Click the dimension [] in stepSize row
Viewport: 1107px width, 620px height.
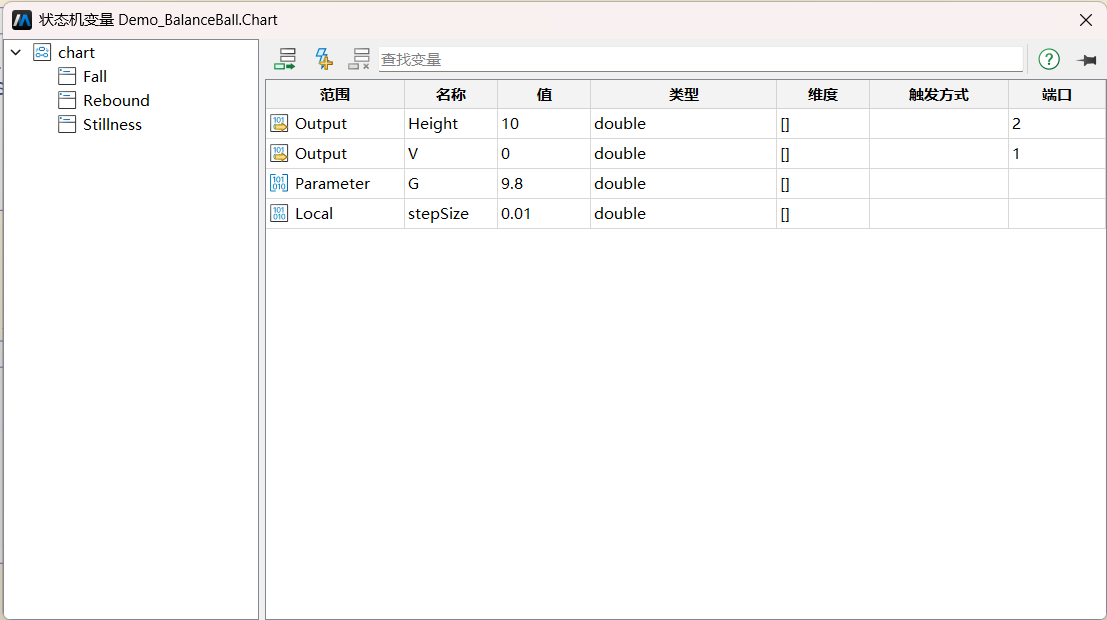pyautogui.click(x=822, y=213)
